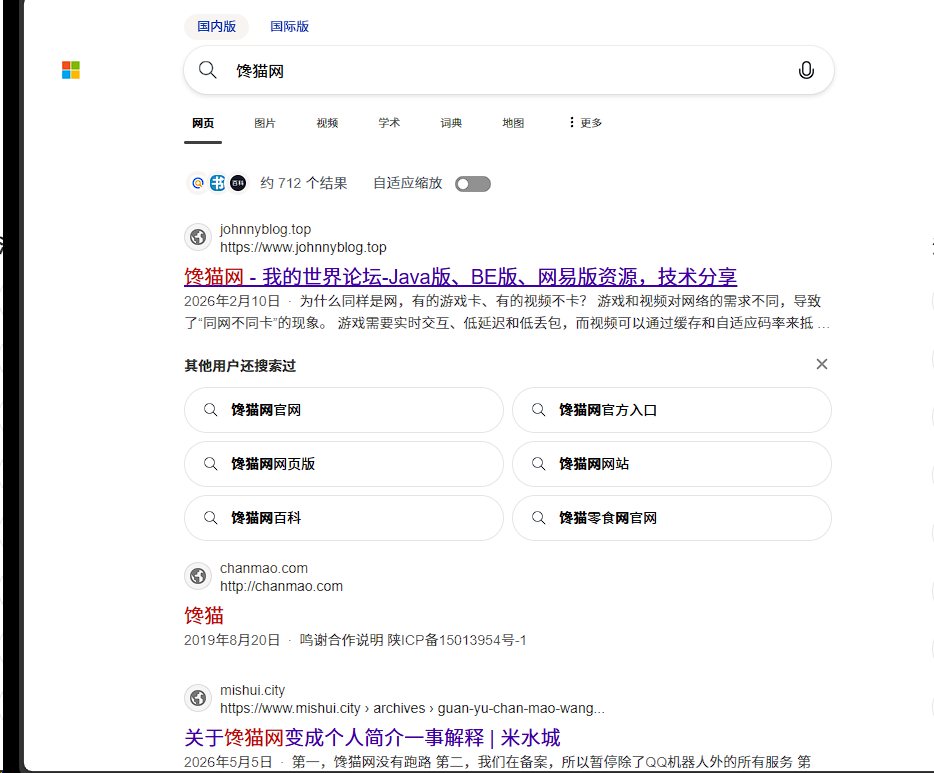Select the 国内版 option
This screenshot has width=934, height=773.
[x=217, y=26]
